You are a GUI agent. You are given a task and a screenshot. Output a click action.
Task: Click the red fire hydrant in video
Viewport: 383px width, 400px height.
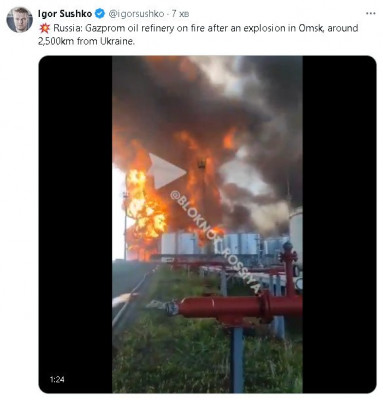[x=288, y=267]
